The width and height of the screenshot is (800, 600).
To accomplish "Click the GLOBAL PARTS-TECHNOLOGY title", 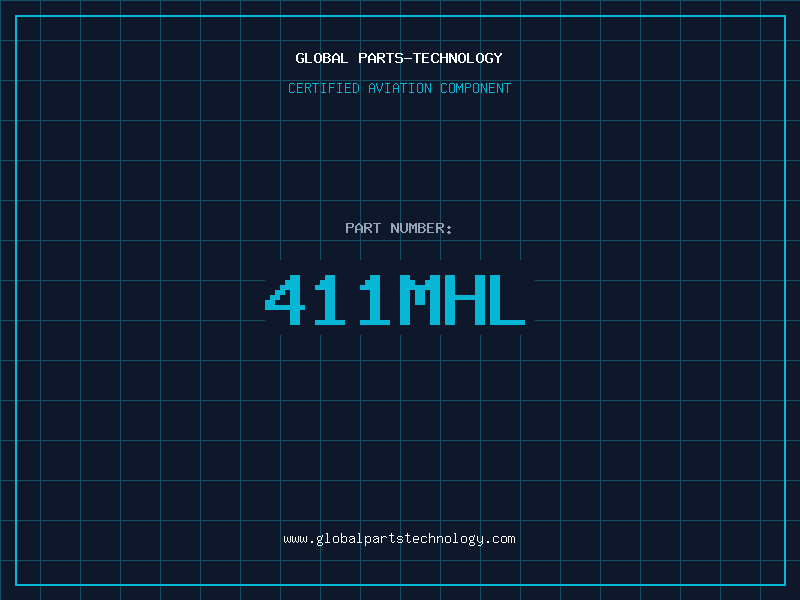I will (399, 58).
